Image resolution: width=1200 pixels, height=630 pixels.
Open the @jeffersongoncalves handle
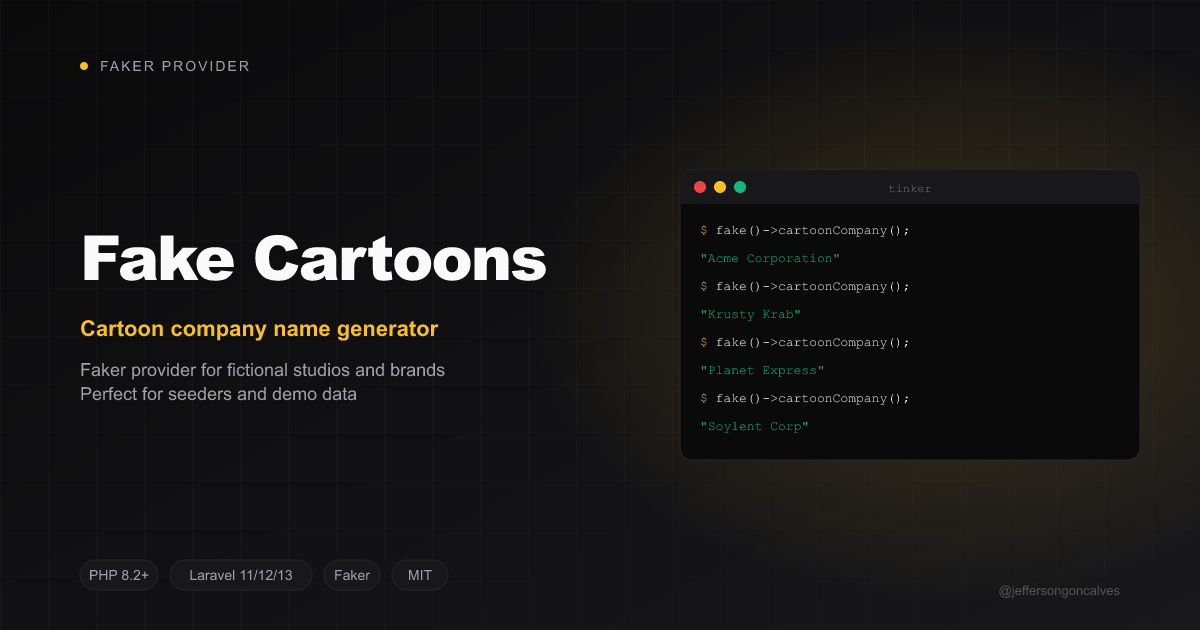[1059, 591]
